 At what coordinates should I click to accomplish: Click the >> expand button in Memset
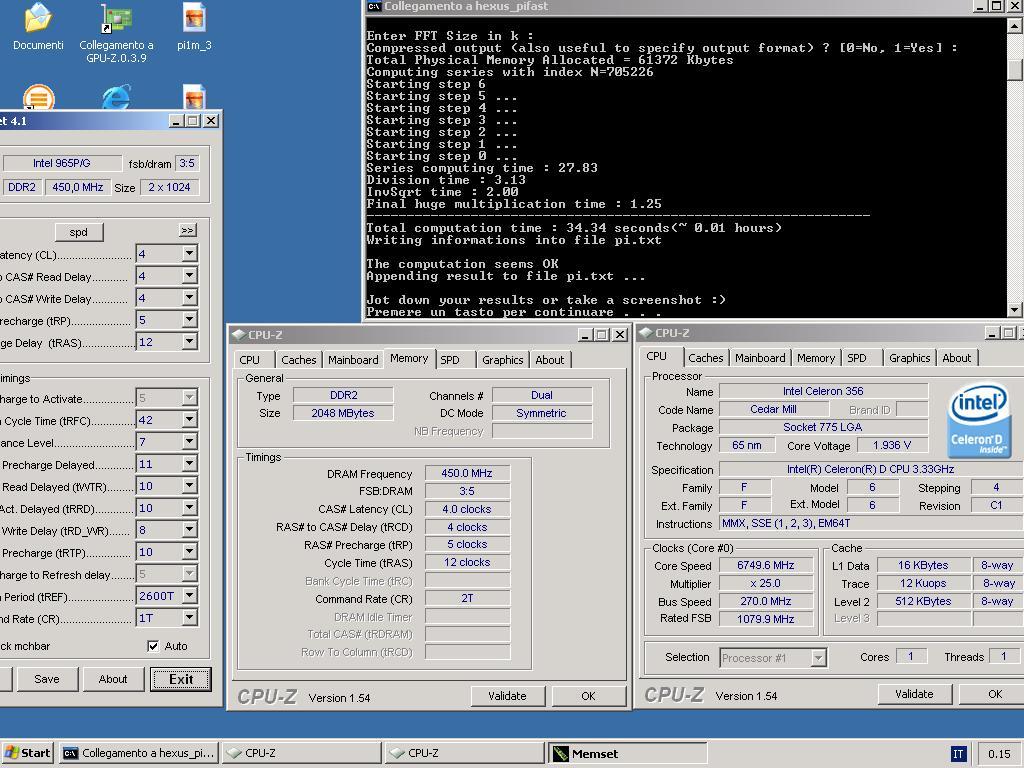(187, 231)
